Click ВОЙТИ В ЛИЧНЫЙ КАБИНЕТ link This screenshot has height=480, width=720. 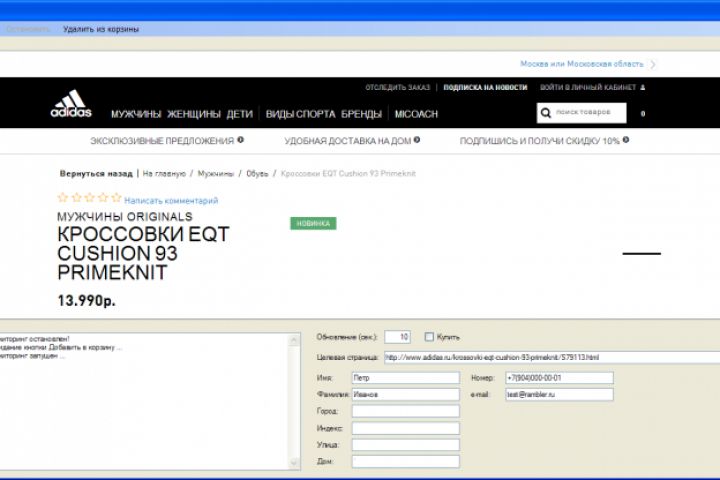(588, 87)
